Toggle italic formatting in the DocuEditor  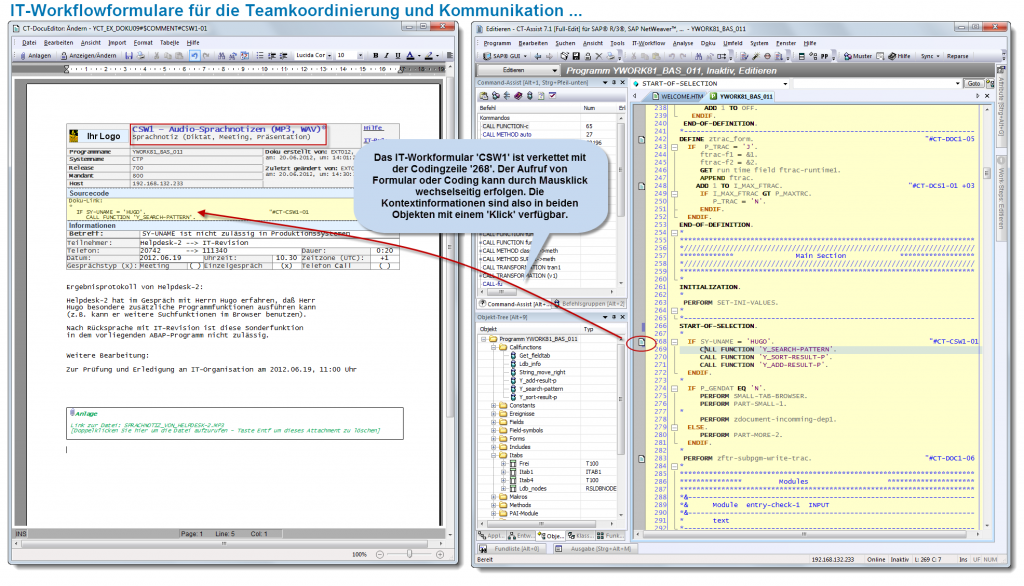click(385, 56)
